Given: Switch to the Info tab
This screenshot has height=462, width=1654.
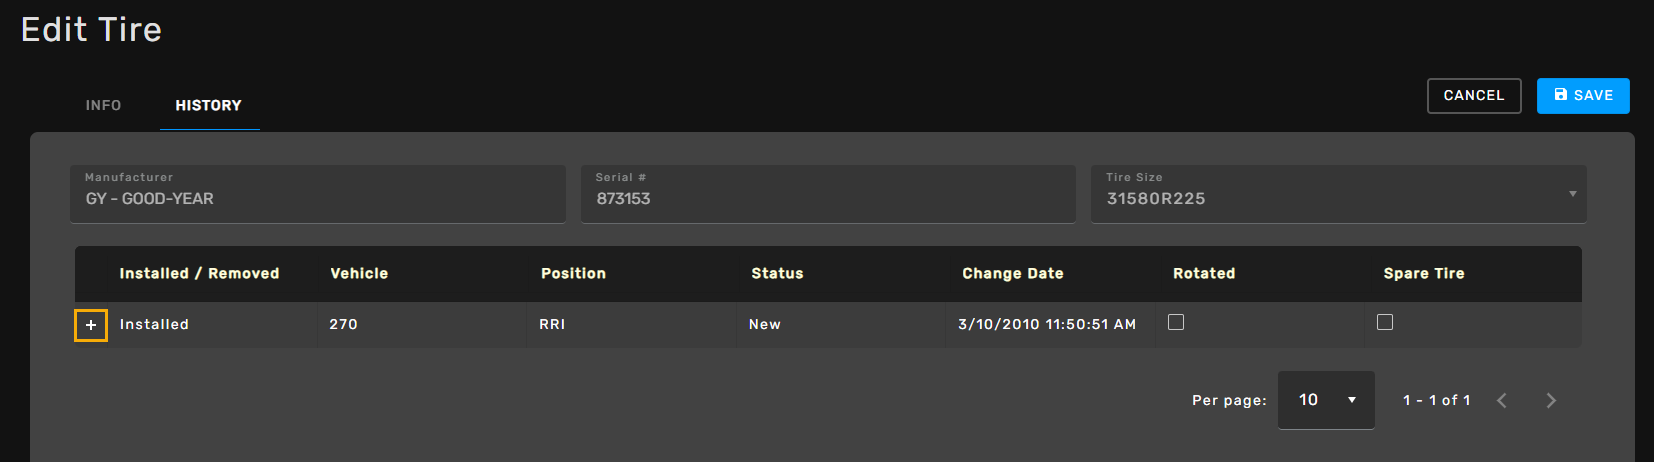Looking at the screenshot, I should pyautogui.click(x=103, y=105).
